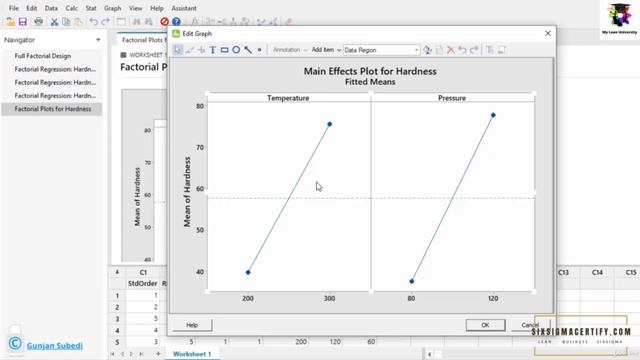Click the OK button

click(485, 325)
